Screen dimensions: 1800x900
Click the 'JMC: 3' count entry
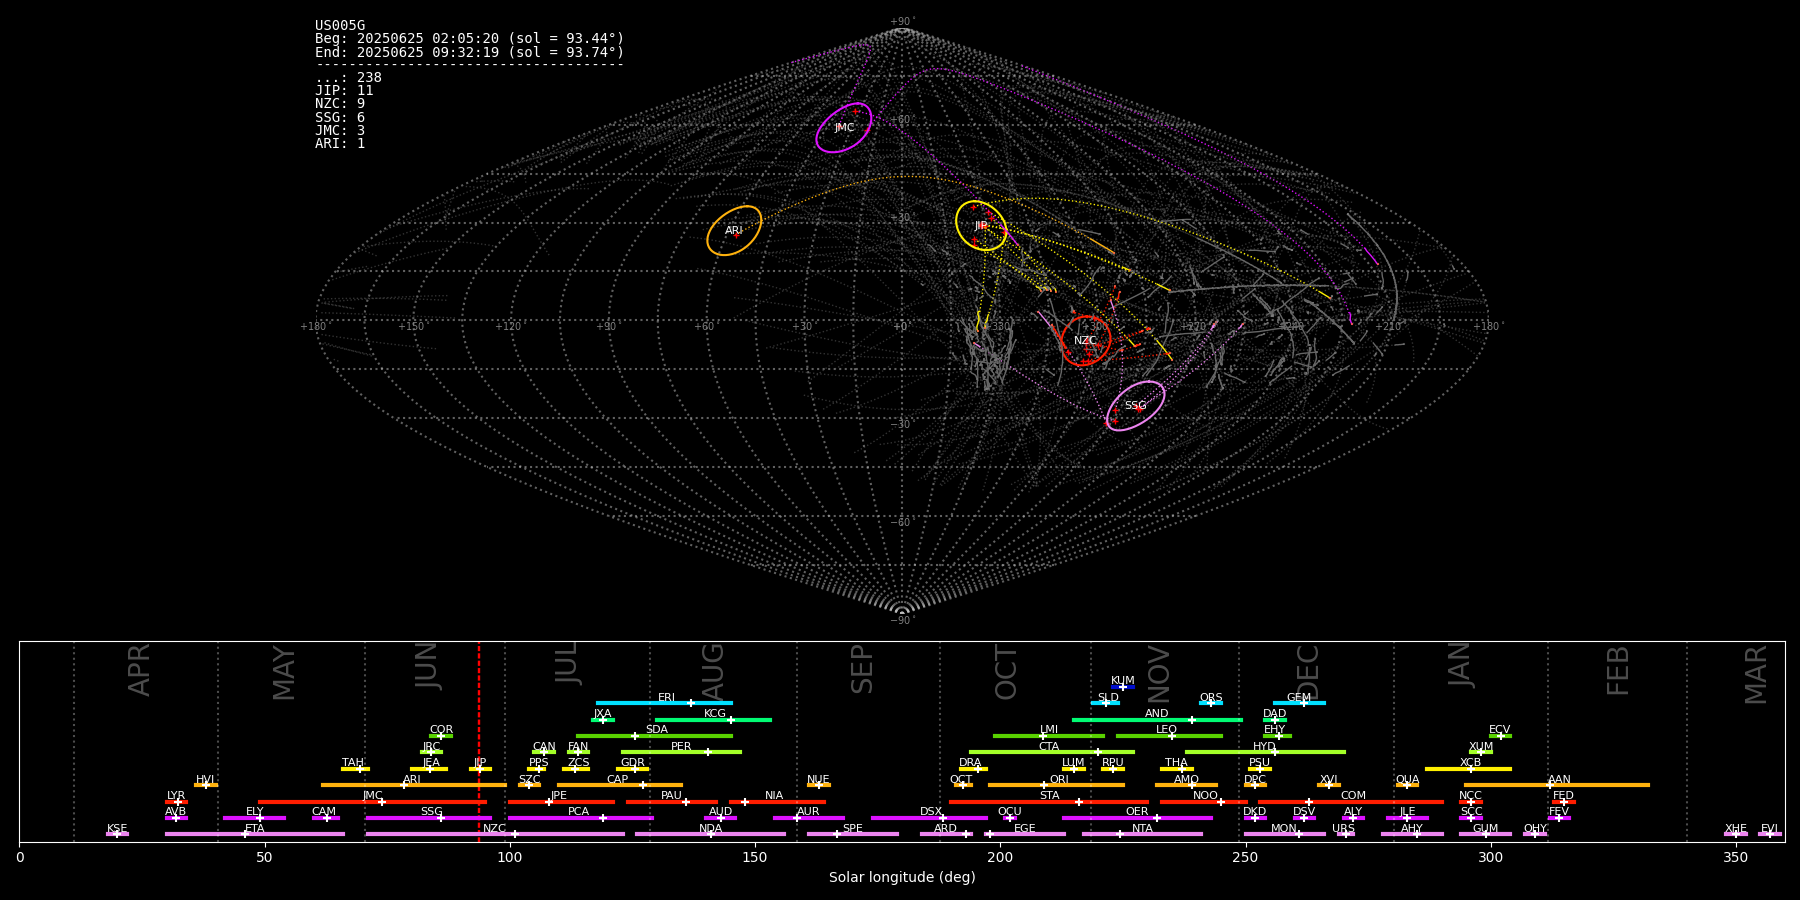[340, 130]
